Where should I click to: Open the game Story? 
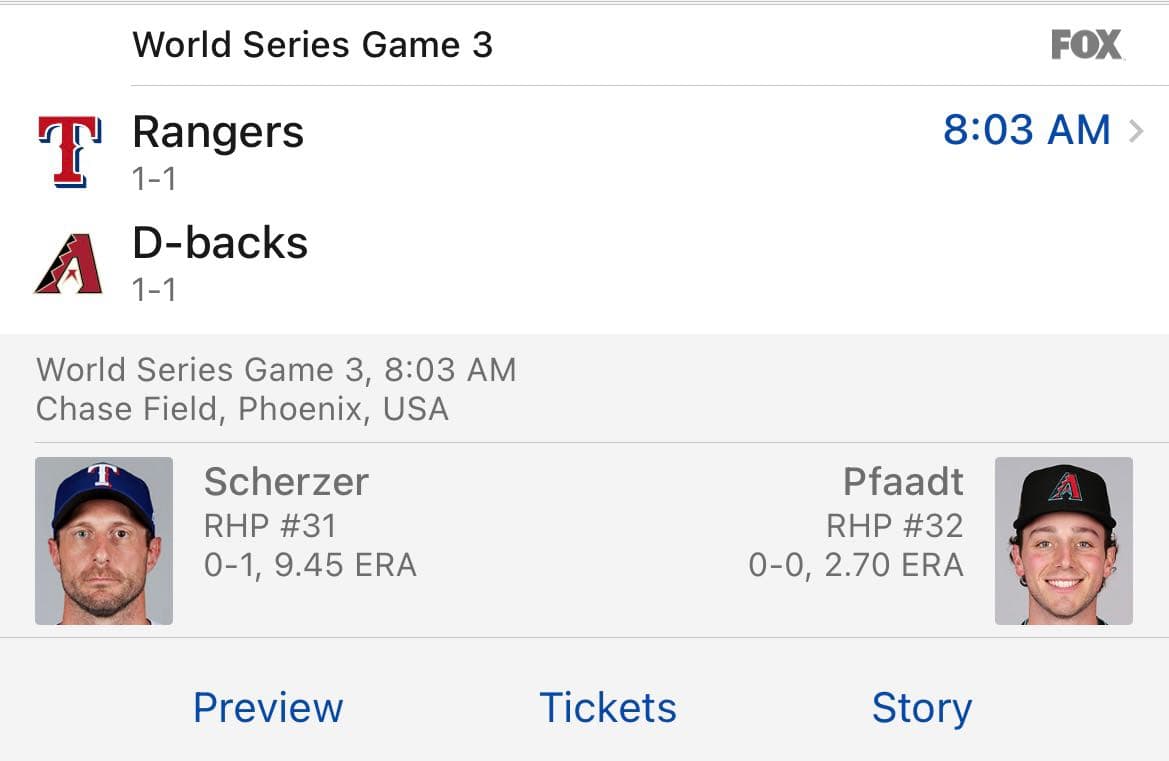[921, 708]
